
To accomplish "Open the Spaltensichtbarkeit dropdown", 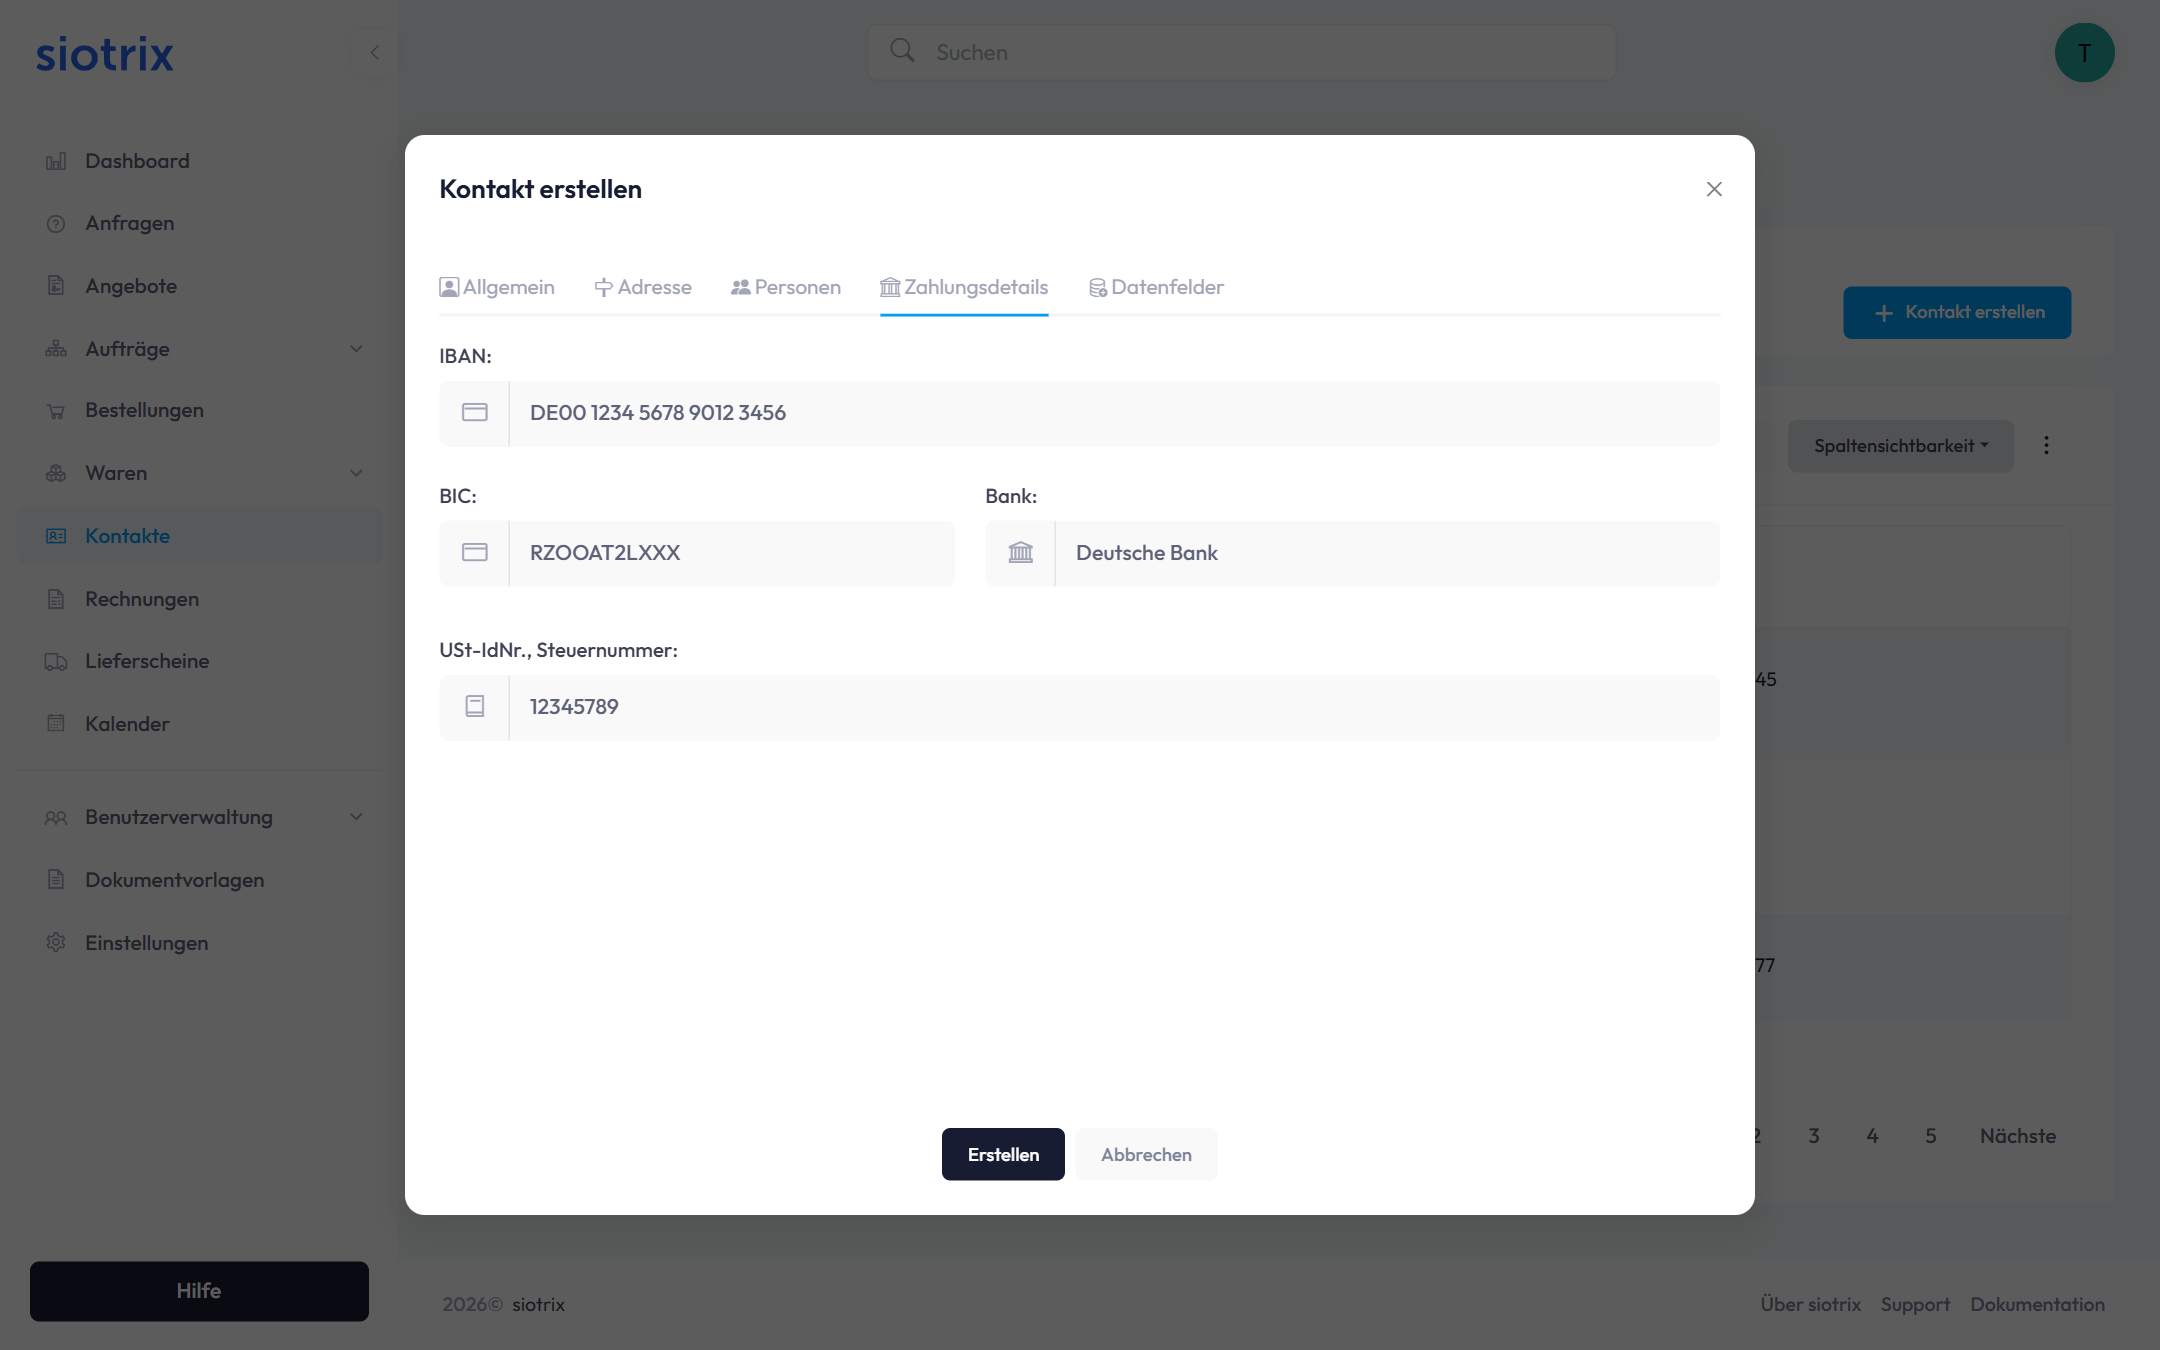I will click(1900, 446).
